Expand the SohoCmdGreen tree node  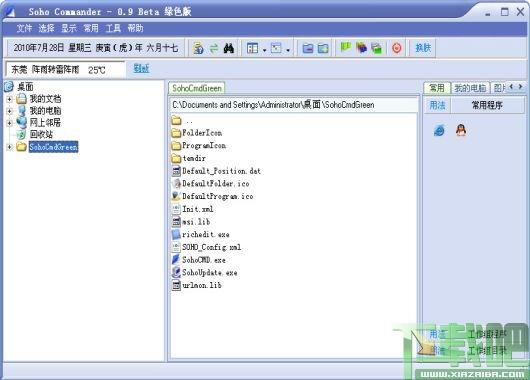[x=9, y=147]
